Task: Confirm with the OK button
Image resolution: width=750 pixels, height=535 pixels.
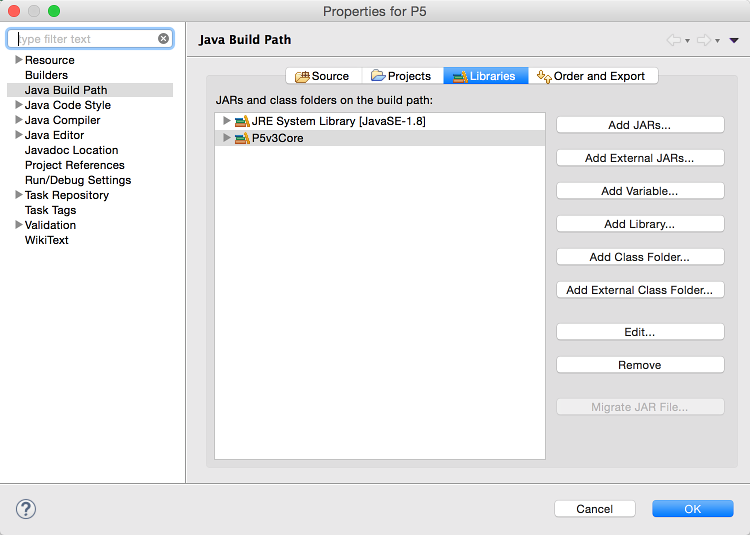Action: click(x=692, y=509)
